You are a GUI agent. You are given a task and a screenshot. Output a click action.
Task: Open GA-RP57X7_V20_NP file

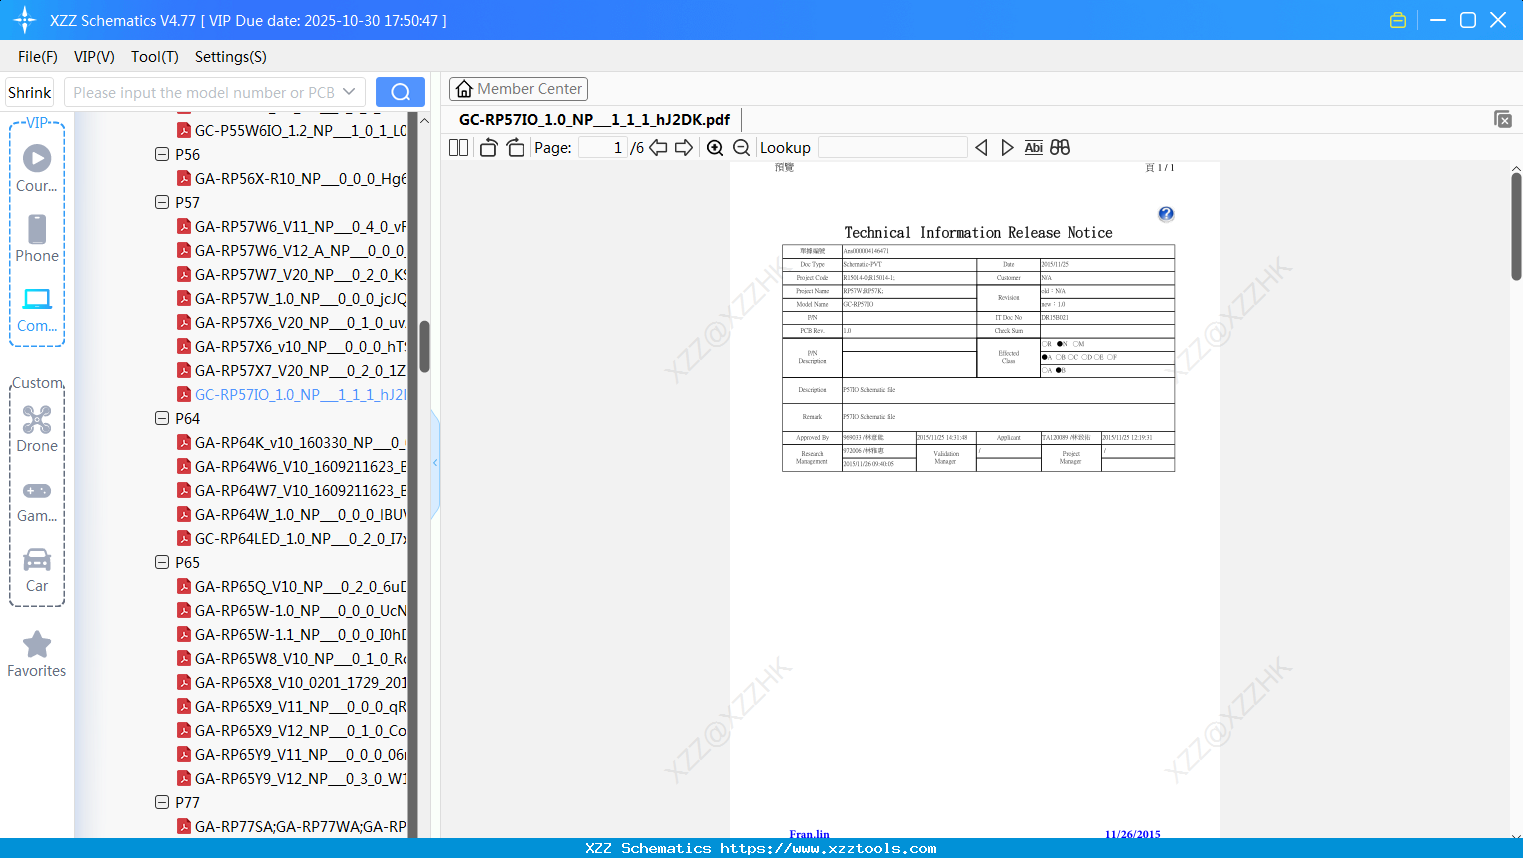(291, 371)
